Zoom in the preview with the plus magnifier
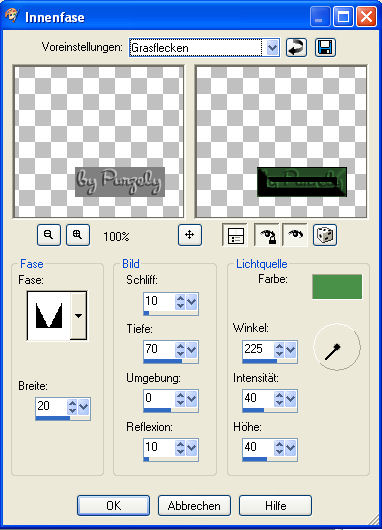382x530 pixels. (78, 235)
